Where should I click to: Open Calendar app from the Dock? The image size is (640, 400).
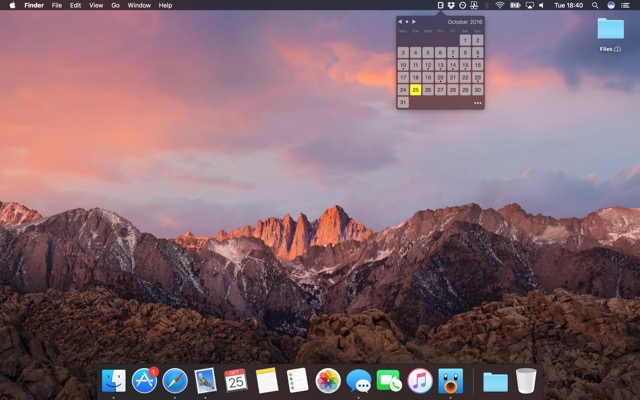click(x=236, y=381)
